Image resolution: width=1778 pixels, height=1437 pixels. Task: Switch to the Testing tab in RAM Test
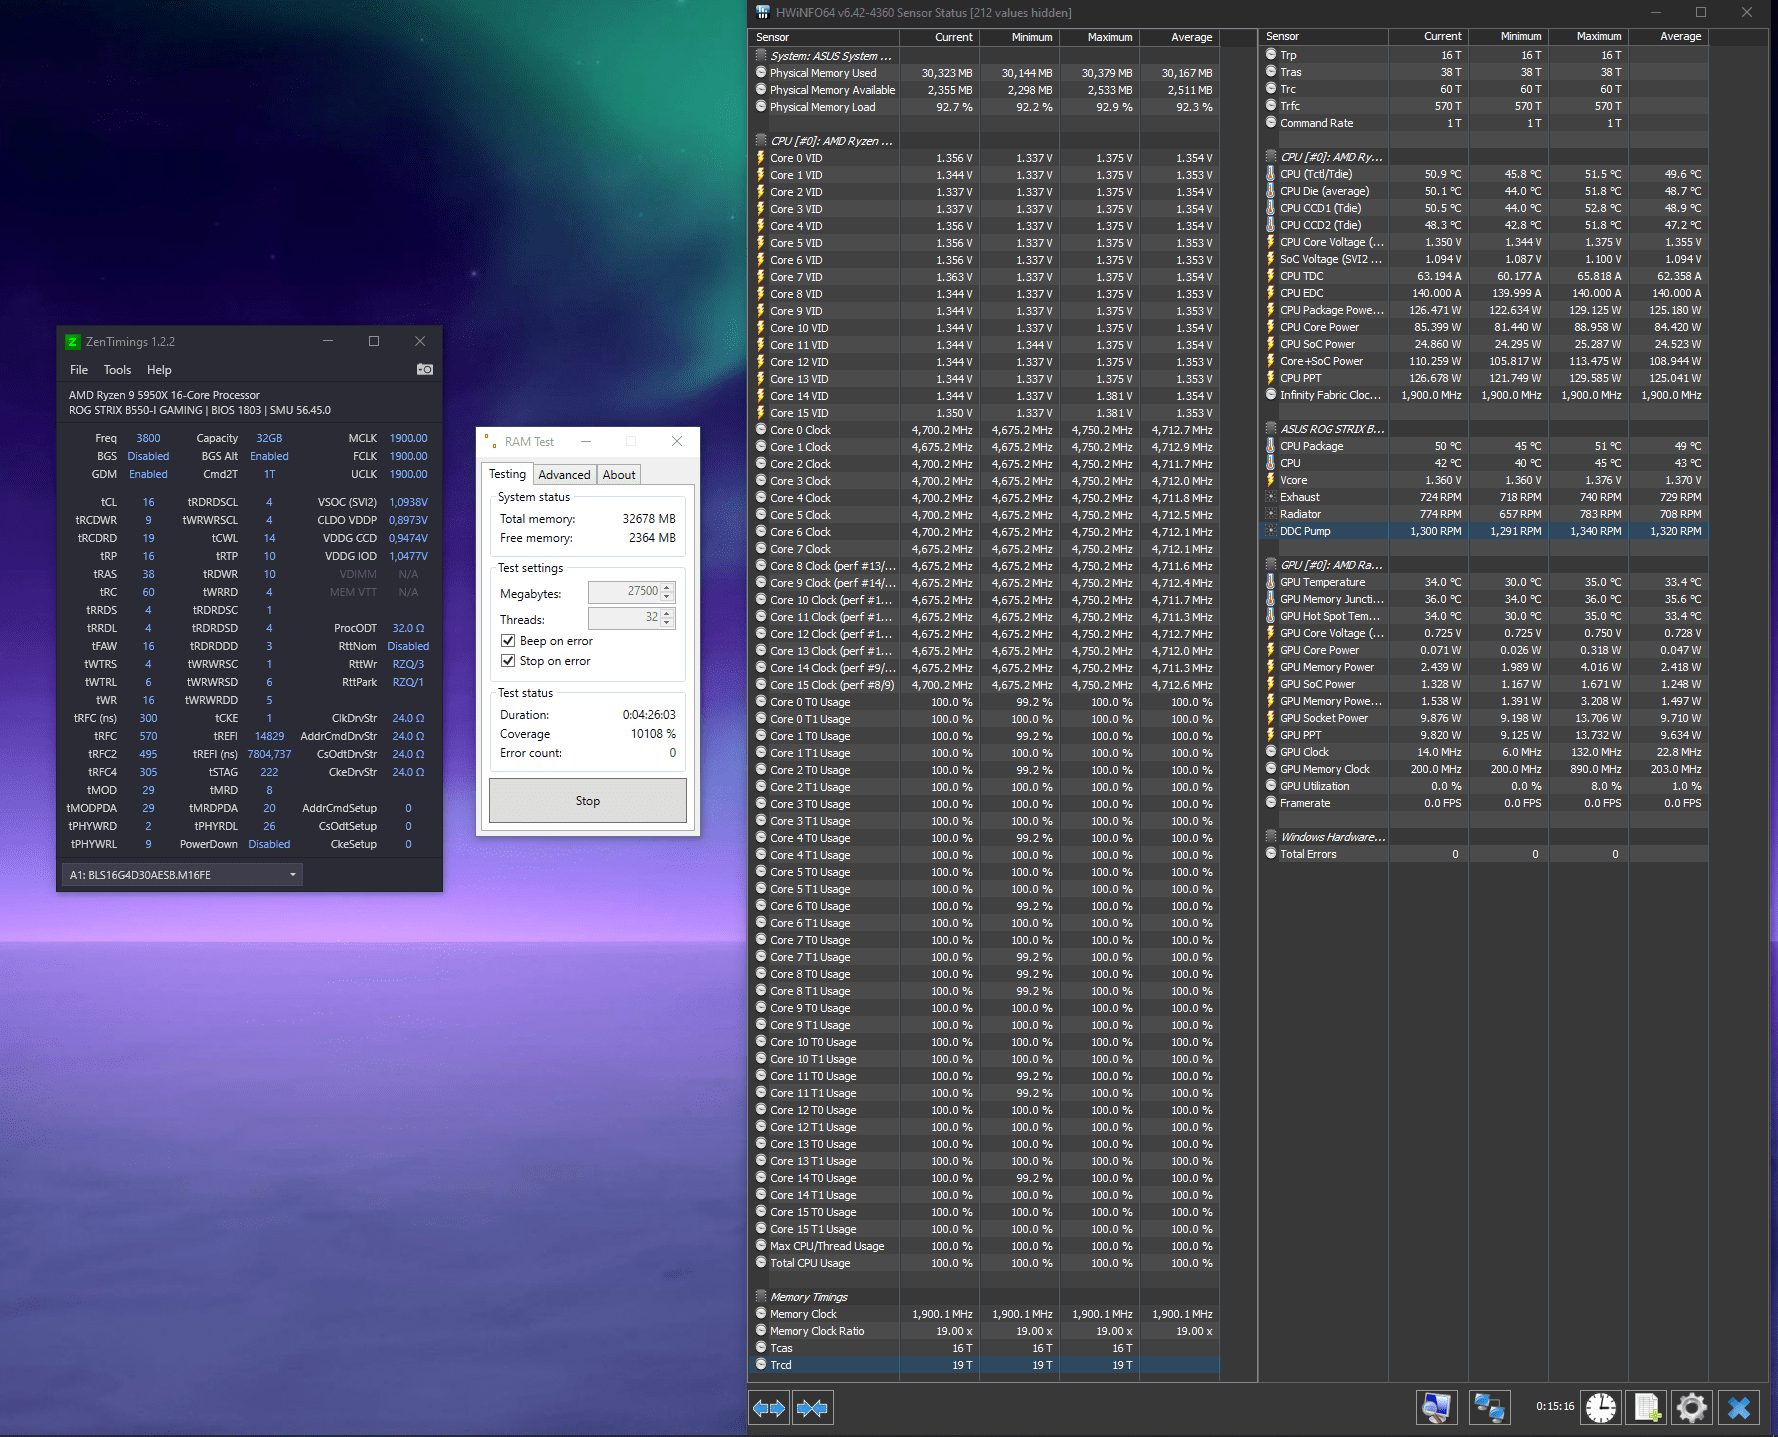[507, 474]
